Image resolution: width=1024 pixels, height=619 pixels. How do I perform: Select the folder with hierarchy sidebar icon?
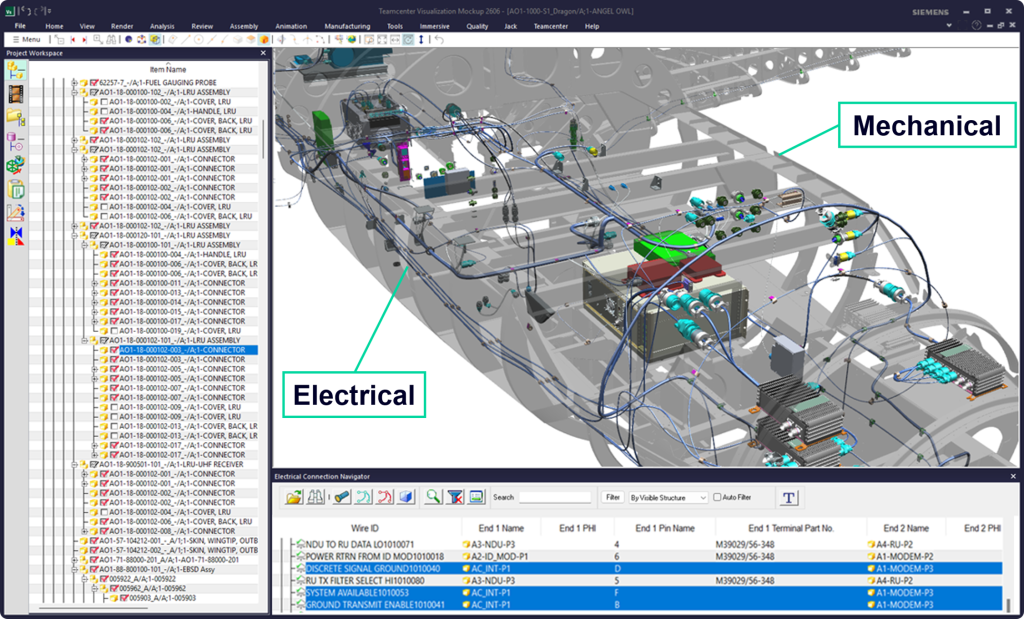point(16,118)
